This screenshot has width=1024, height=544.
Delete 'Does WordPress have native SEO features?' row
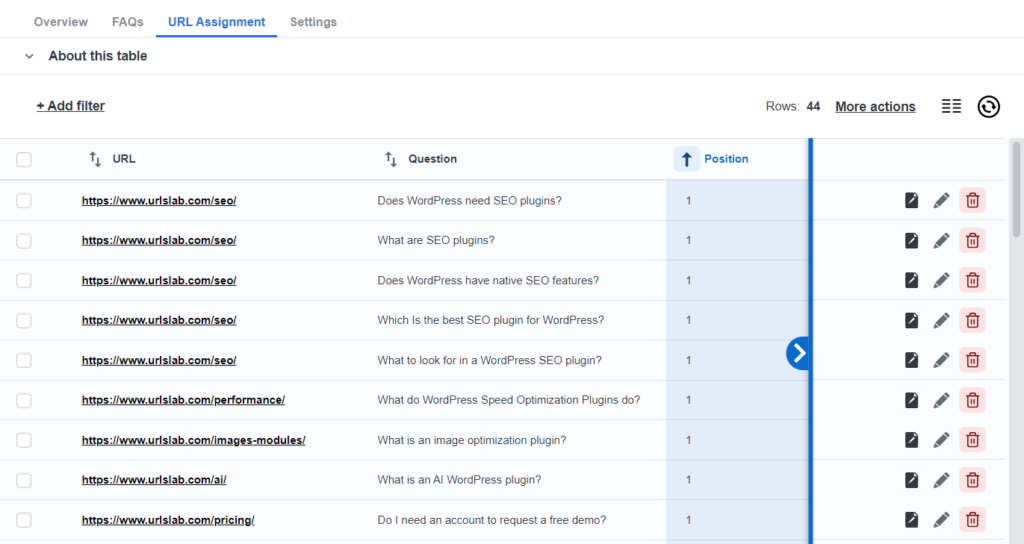coord(972,280)
